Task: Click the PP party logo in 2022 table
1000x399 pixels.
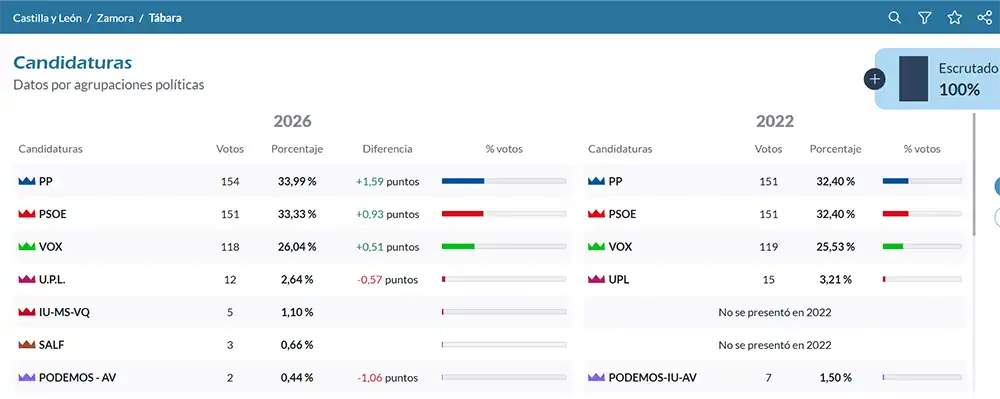Action: (596, 182)
